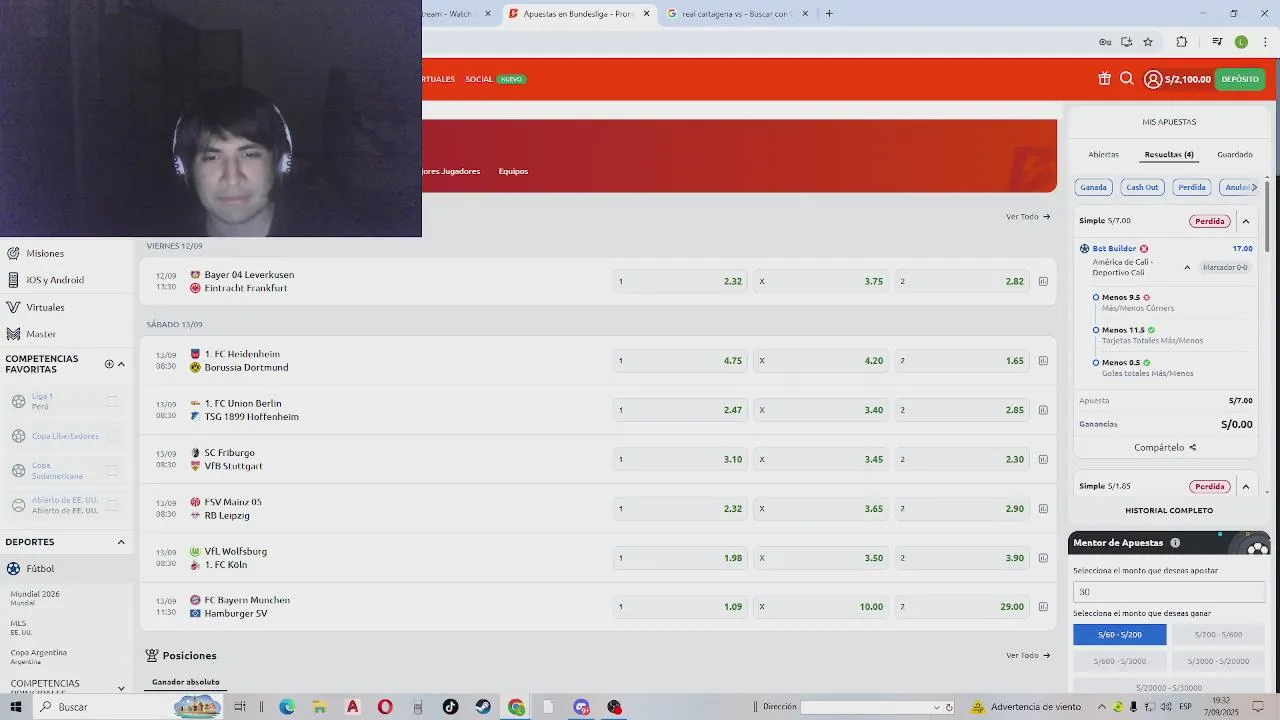Bet on draw at 10.00 for Bayern match
This screenshot has height=720, width=1280.
[x=821, y=607]
